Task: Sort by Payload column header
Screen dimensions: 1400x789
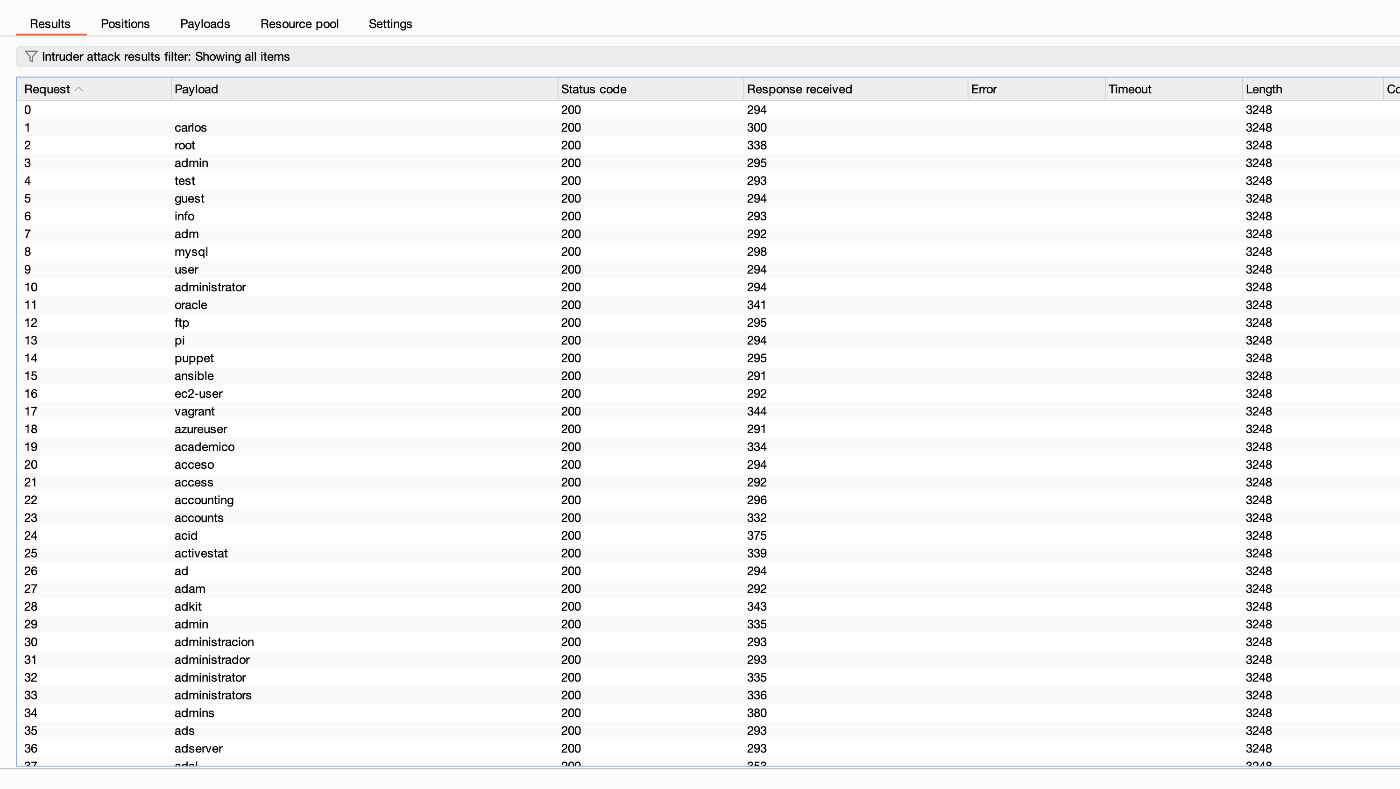Action: point(364,89)
